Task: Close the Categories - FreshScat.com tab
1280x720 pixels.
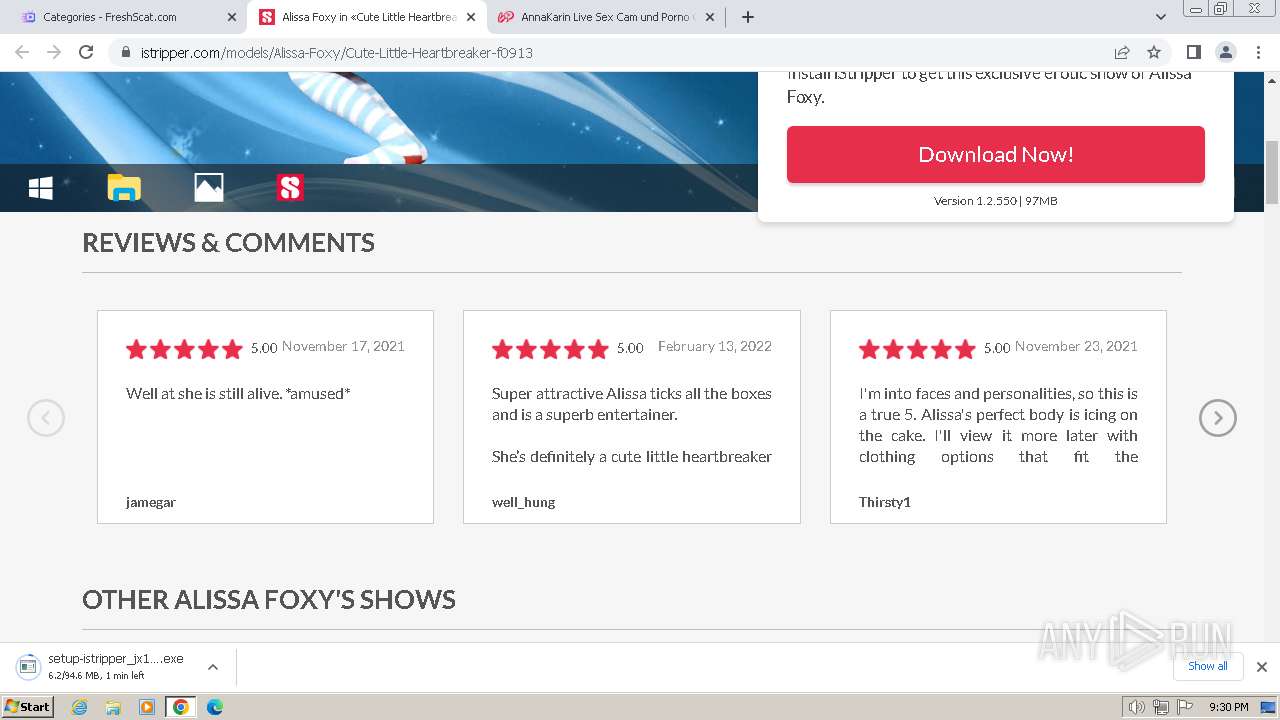Action: [232, 17]
